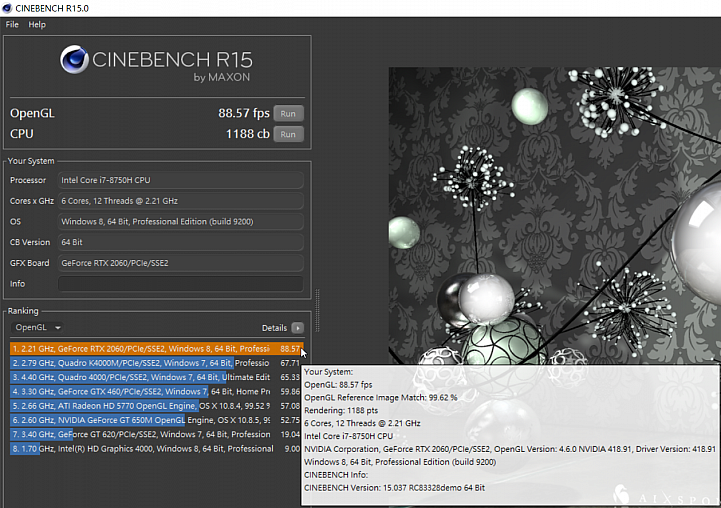Click the panel splitter handle beside Ranking
721x508 pixels.
pyautogui.click(x=317, y=310)
